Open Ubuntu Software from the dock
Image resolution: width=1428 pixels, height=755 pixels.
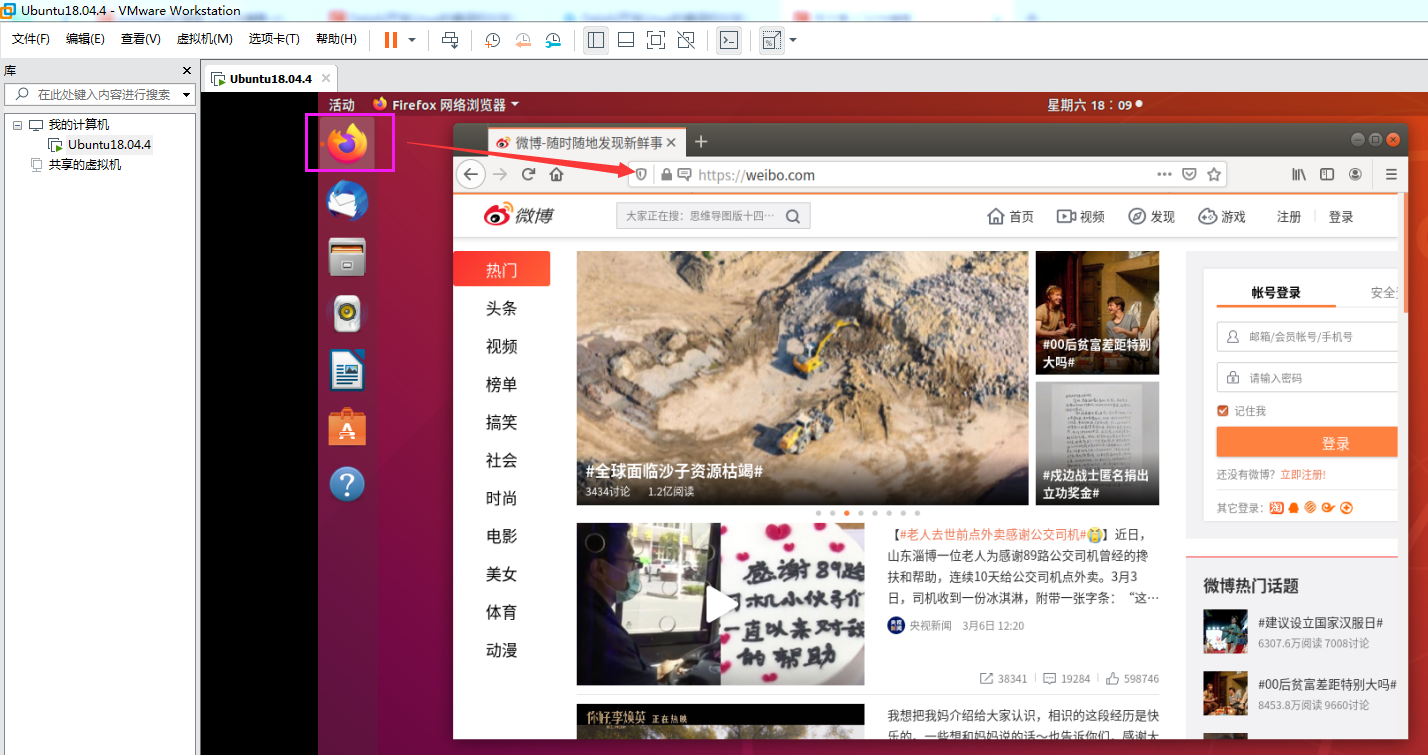pos(347,427)
